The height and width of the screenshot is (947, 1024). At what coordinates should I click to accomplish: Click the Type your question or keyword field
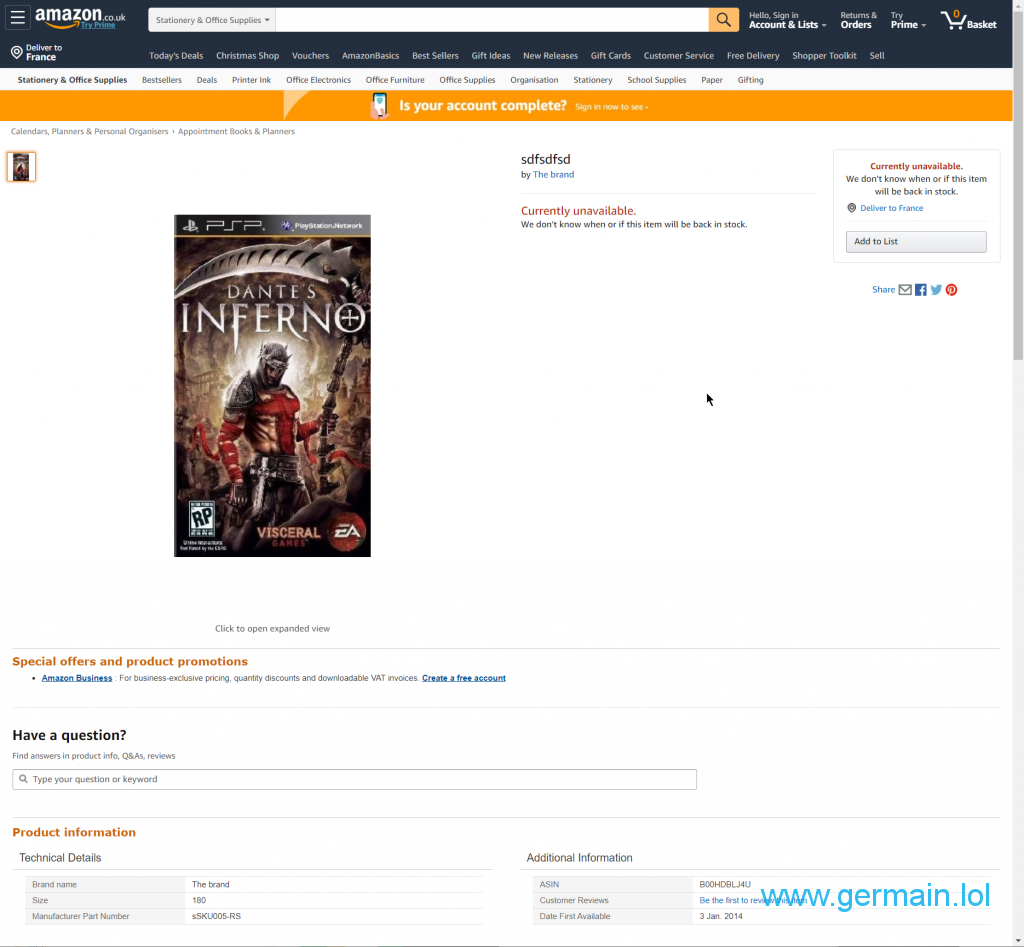pos(355,779)
